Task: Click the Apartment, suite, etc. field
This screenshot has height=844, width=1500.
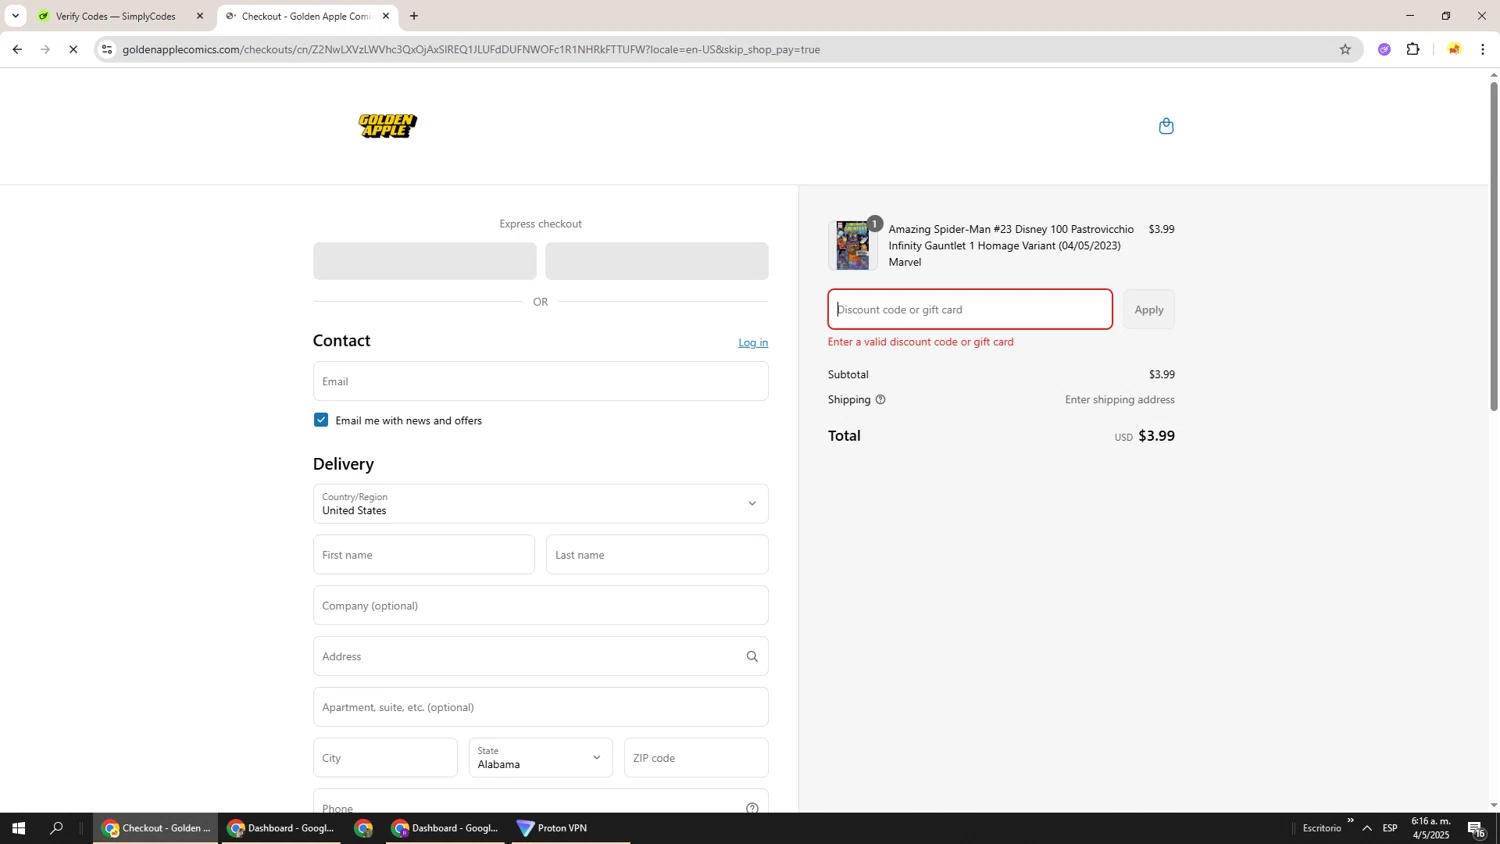Action: point(540,707)
